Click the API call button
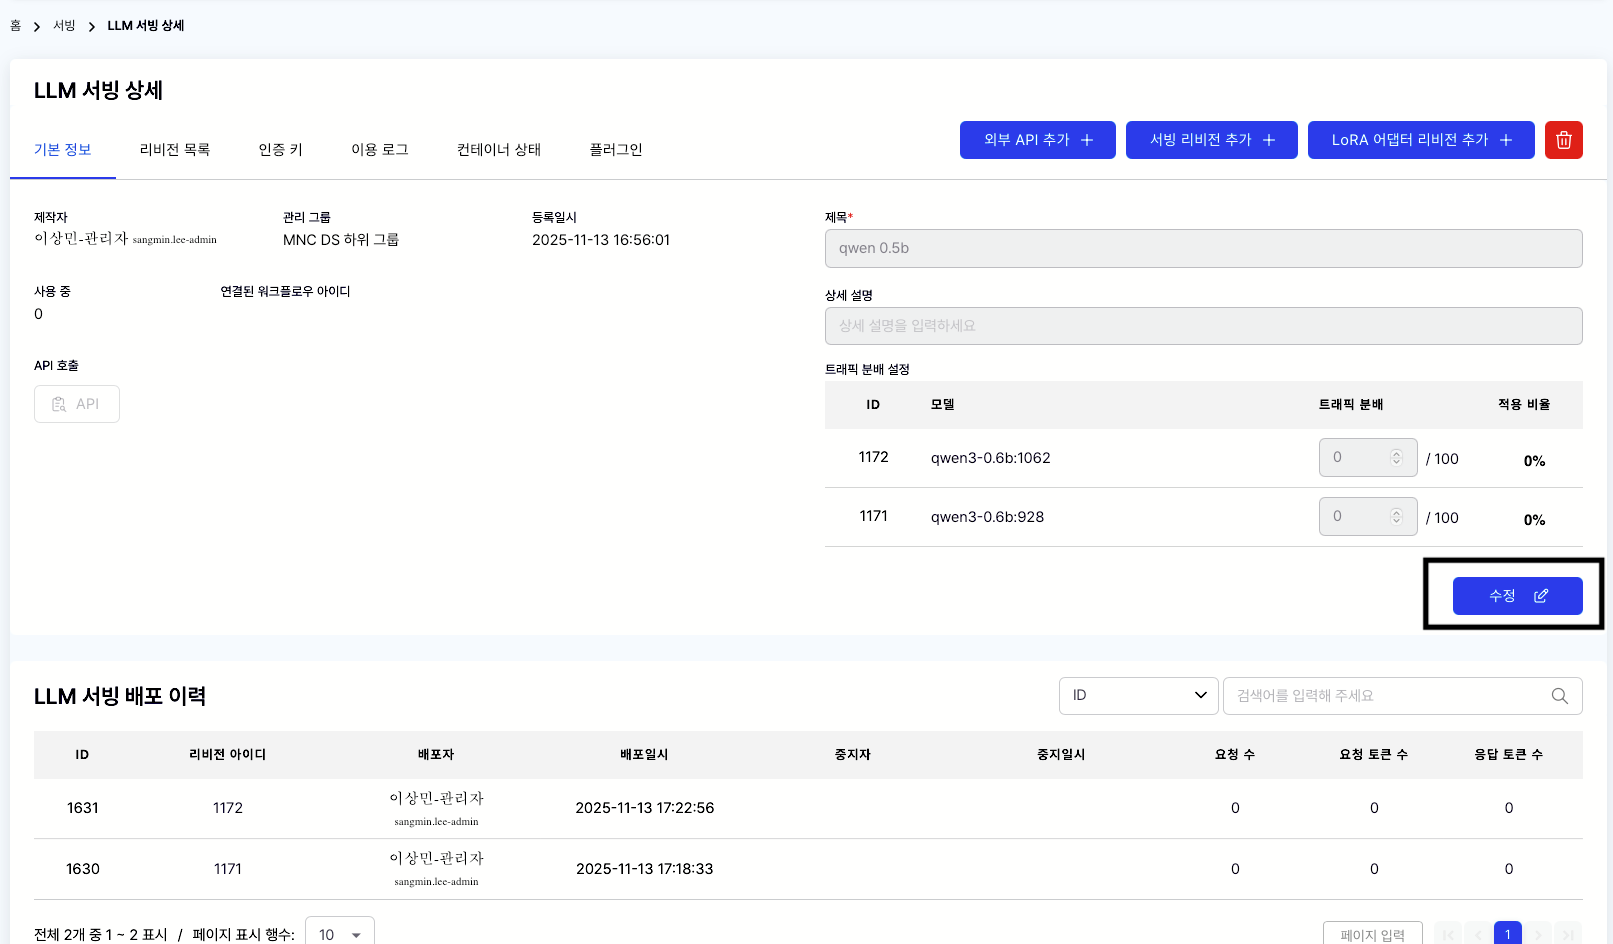The height and width of the screenshot is (944, 1613). tap(77, 404)
